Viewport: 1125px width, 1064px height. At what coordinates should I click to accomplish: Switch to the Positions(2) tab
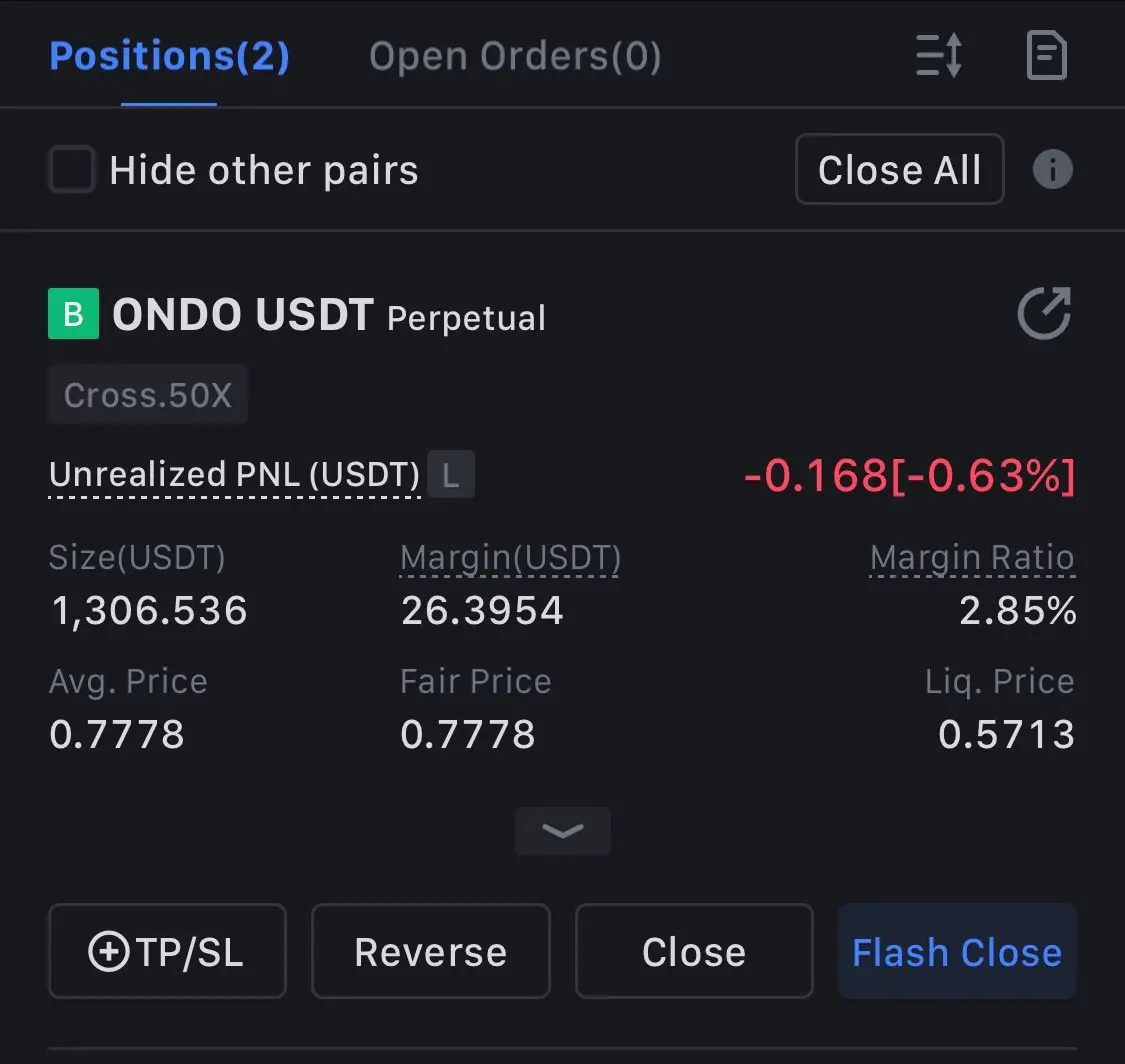pyautogui.click(x=169, y=56)
